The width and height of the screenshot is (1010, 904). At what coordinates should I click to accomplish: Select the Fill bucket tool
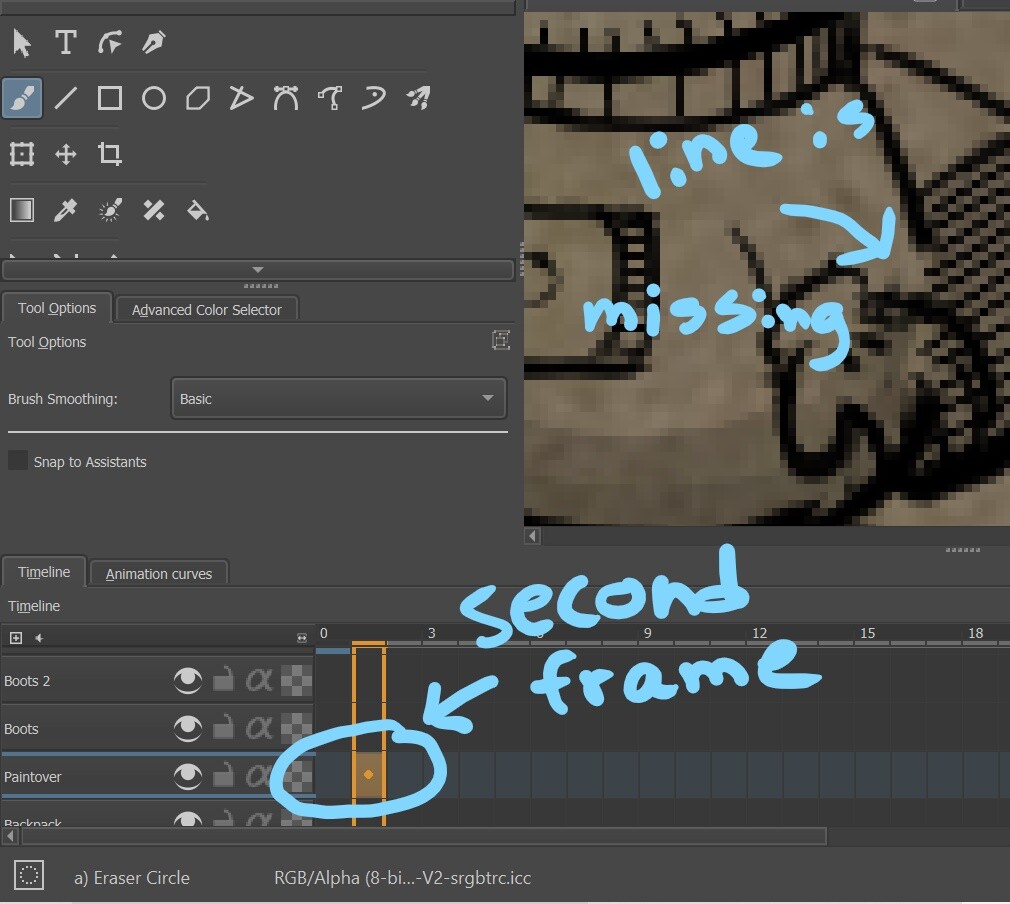coord(198,210)
